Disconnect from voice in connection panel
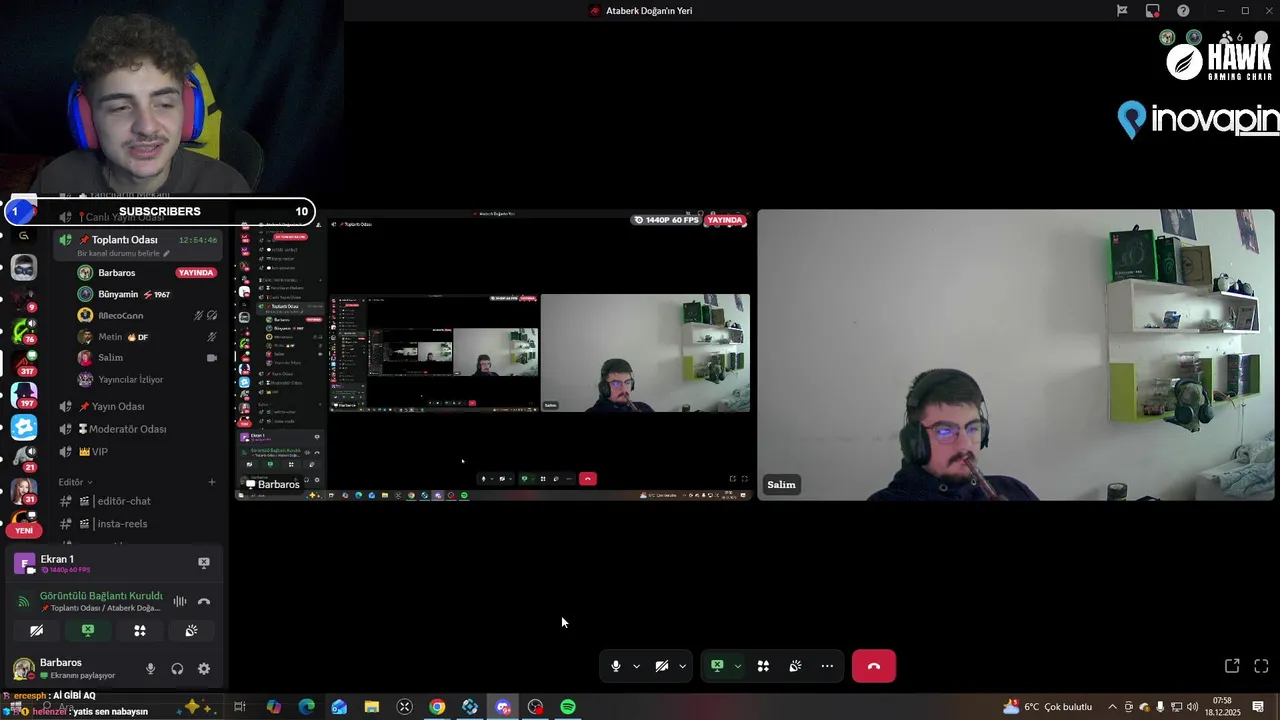 204,601
